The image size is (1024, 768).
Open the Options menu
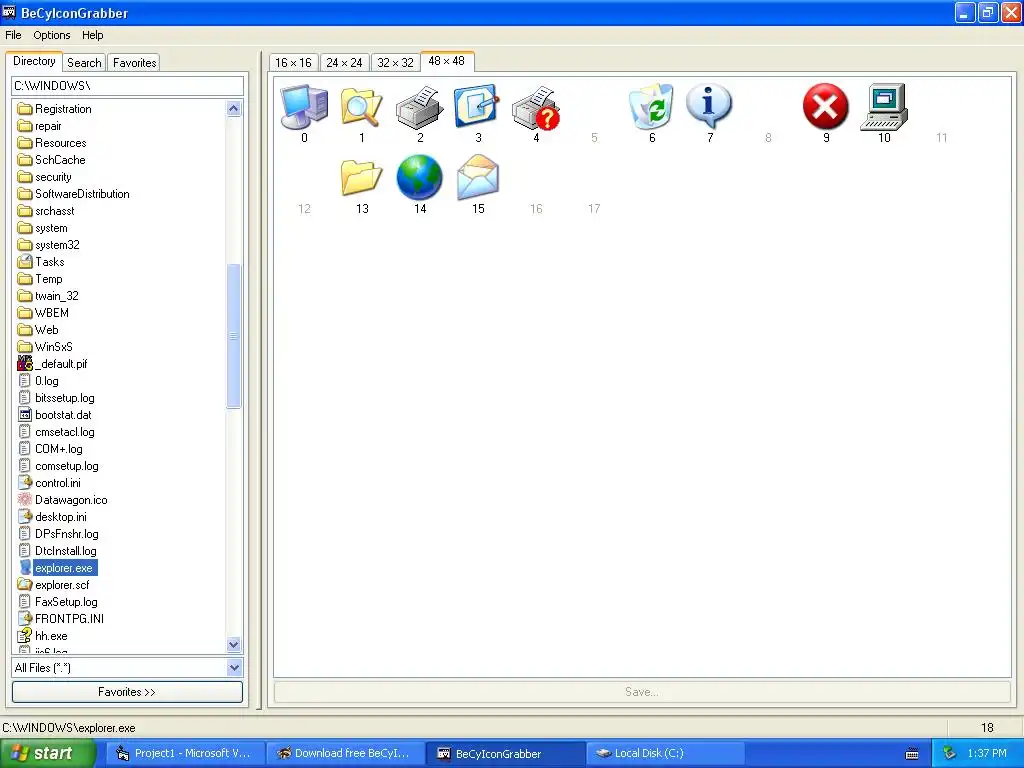[52, 35]
